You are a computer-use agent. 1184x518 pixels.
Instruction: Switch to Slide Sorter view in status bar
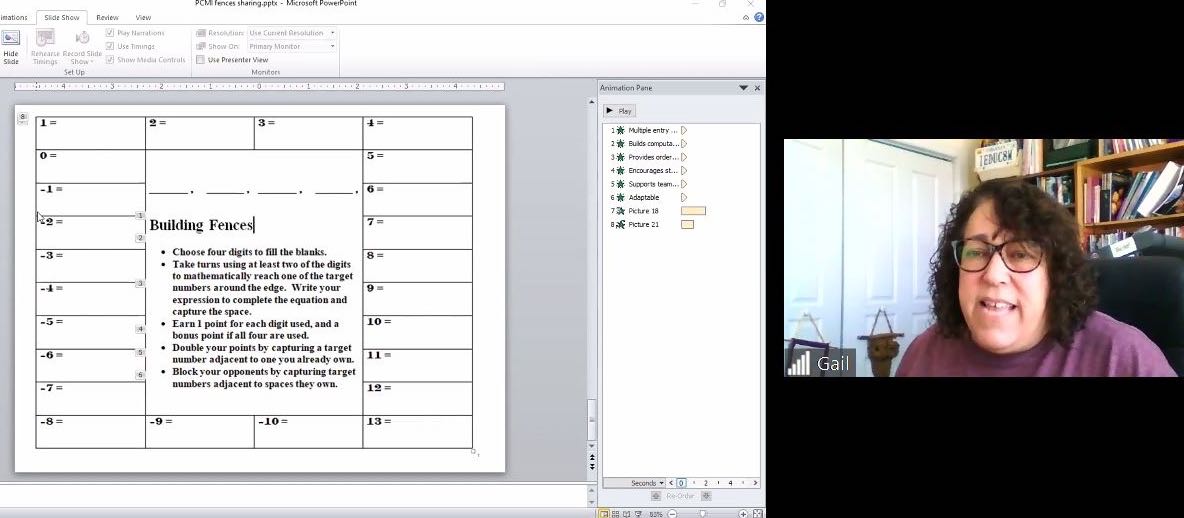pos(617,513)
